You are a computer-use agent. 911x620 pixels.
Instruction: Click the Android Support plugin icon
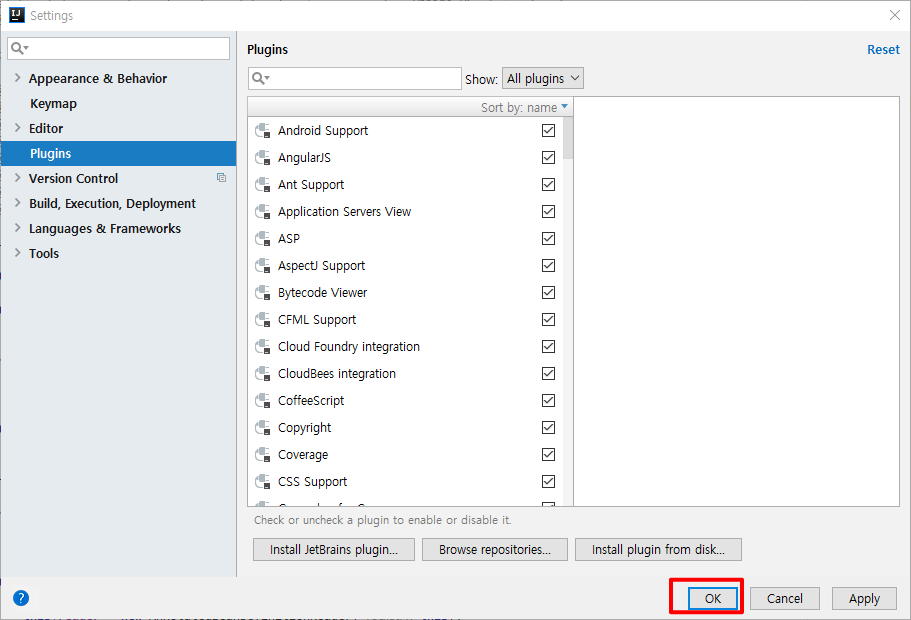click(x=263, y=131)
